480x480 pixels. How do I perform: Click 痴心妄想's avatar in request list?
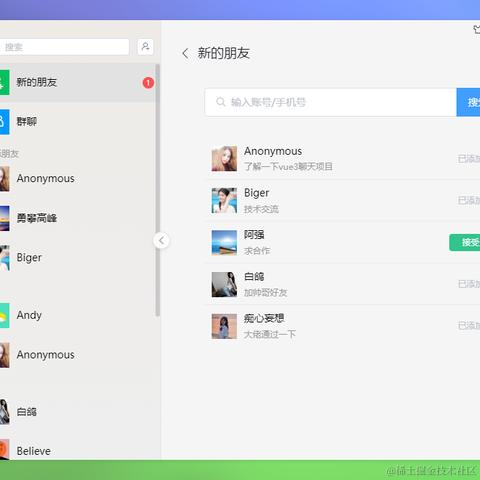coord(224,326)
